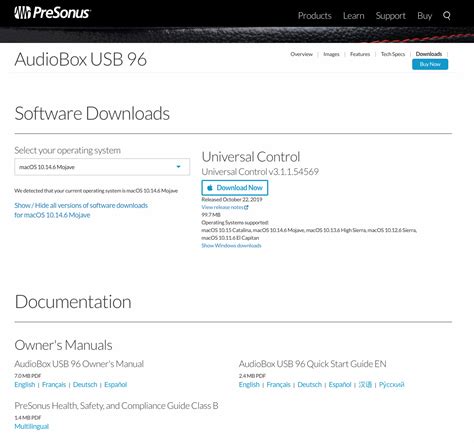Open the Deutsch Quick Start Guide
Image resolution: width=474 pixels, height=443 pixels.
click(x=310, y=385)
